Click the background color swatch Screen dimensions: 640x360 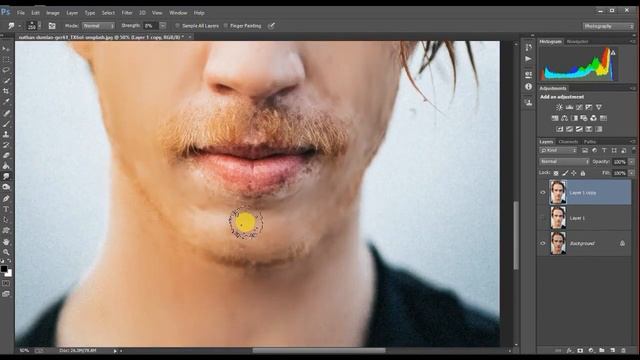[x=9, y=274]
